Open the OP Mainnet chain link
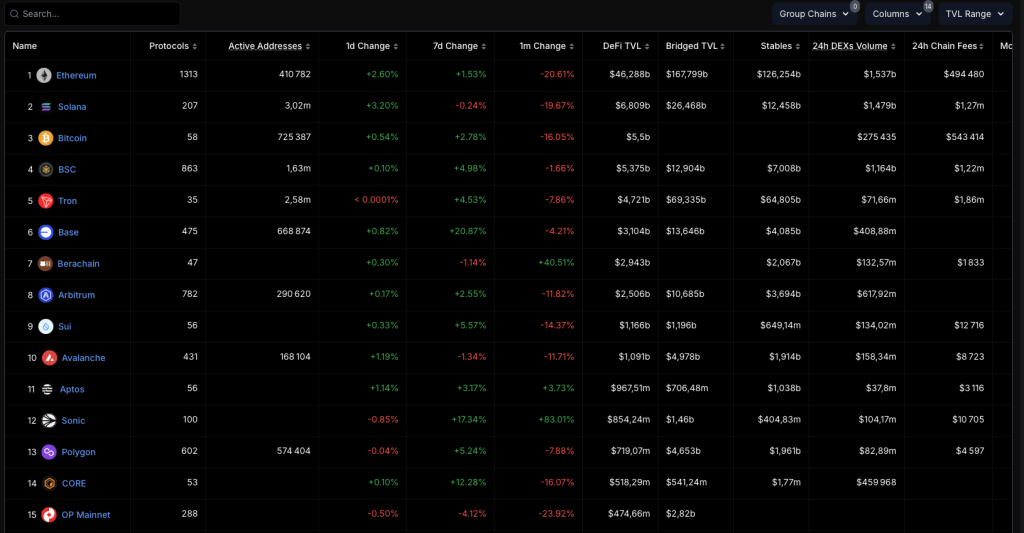 [x=86, y=514]
